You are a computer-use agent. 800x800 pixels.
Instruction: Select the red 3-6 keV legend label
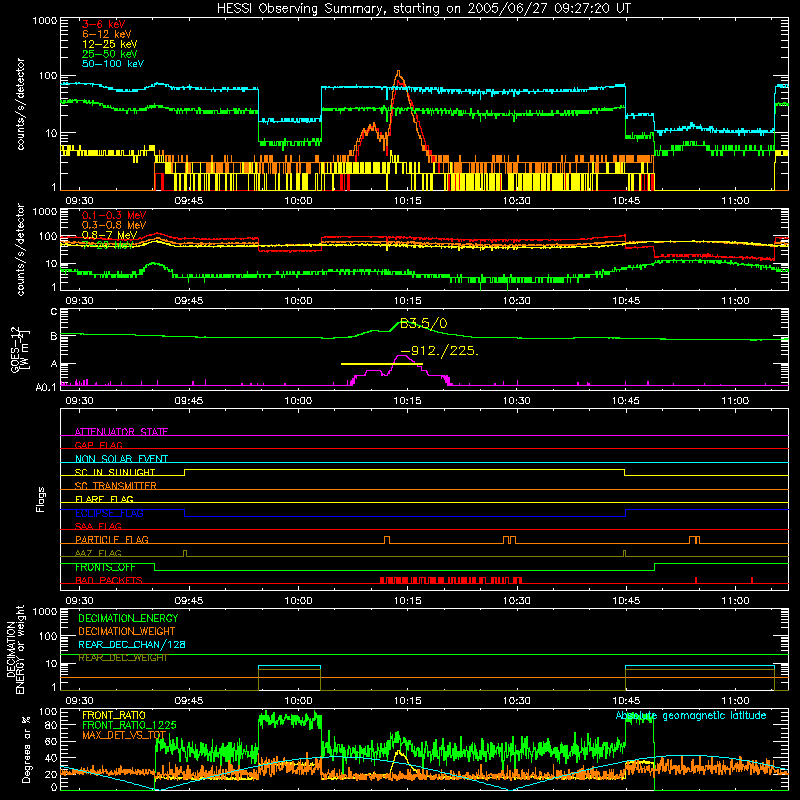pyautogui.click(x=104, y=24)
